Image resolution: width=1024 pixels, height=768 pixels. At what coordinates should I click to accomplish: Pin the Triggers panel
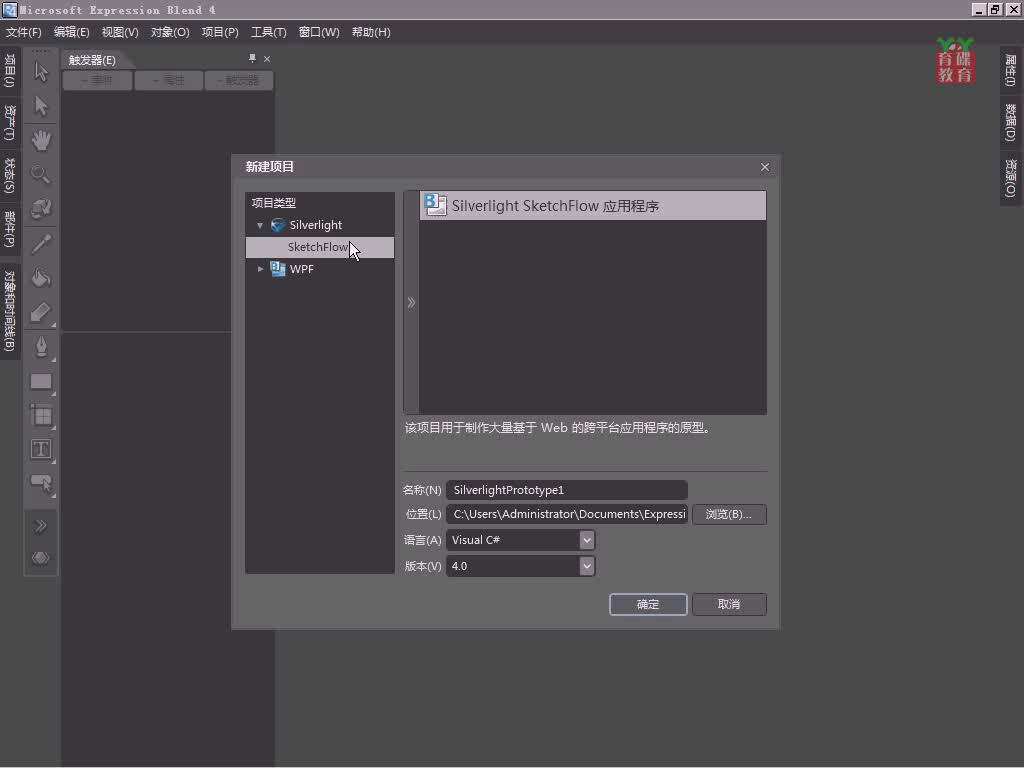coord(252,59)
